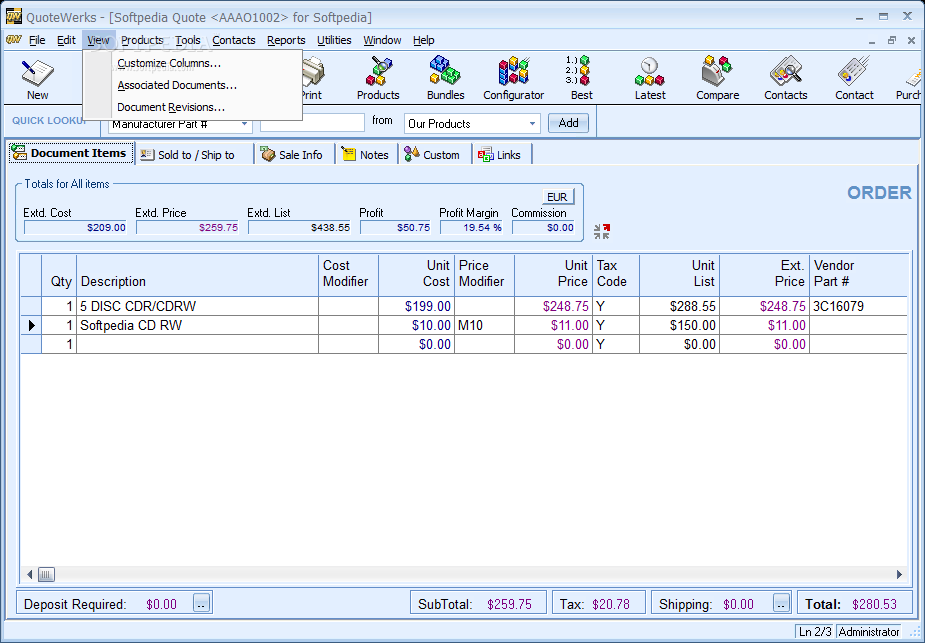The height and width of the screenshot is (643, 925).
Task: Open the Tools menu
Action: pyautogui.click(x=188, y=40)
